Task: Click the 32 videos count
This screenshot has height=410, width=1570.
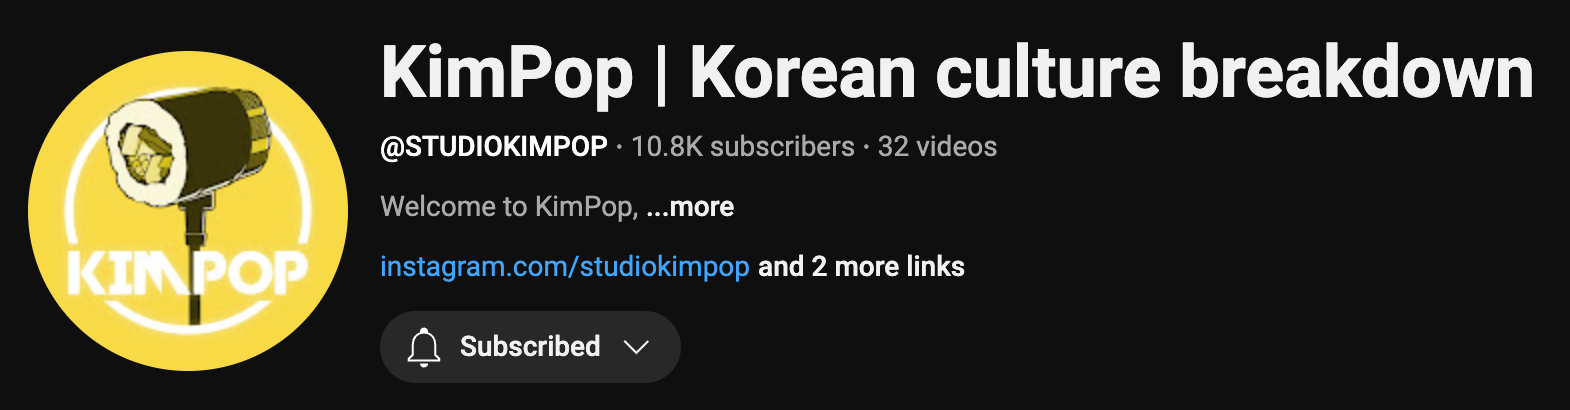Action: tap(937, 147)
